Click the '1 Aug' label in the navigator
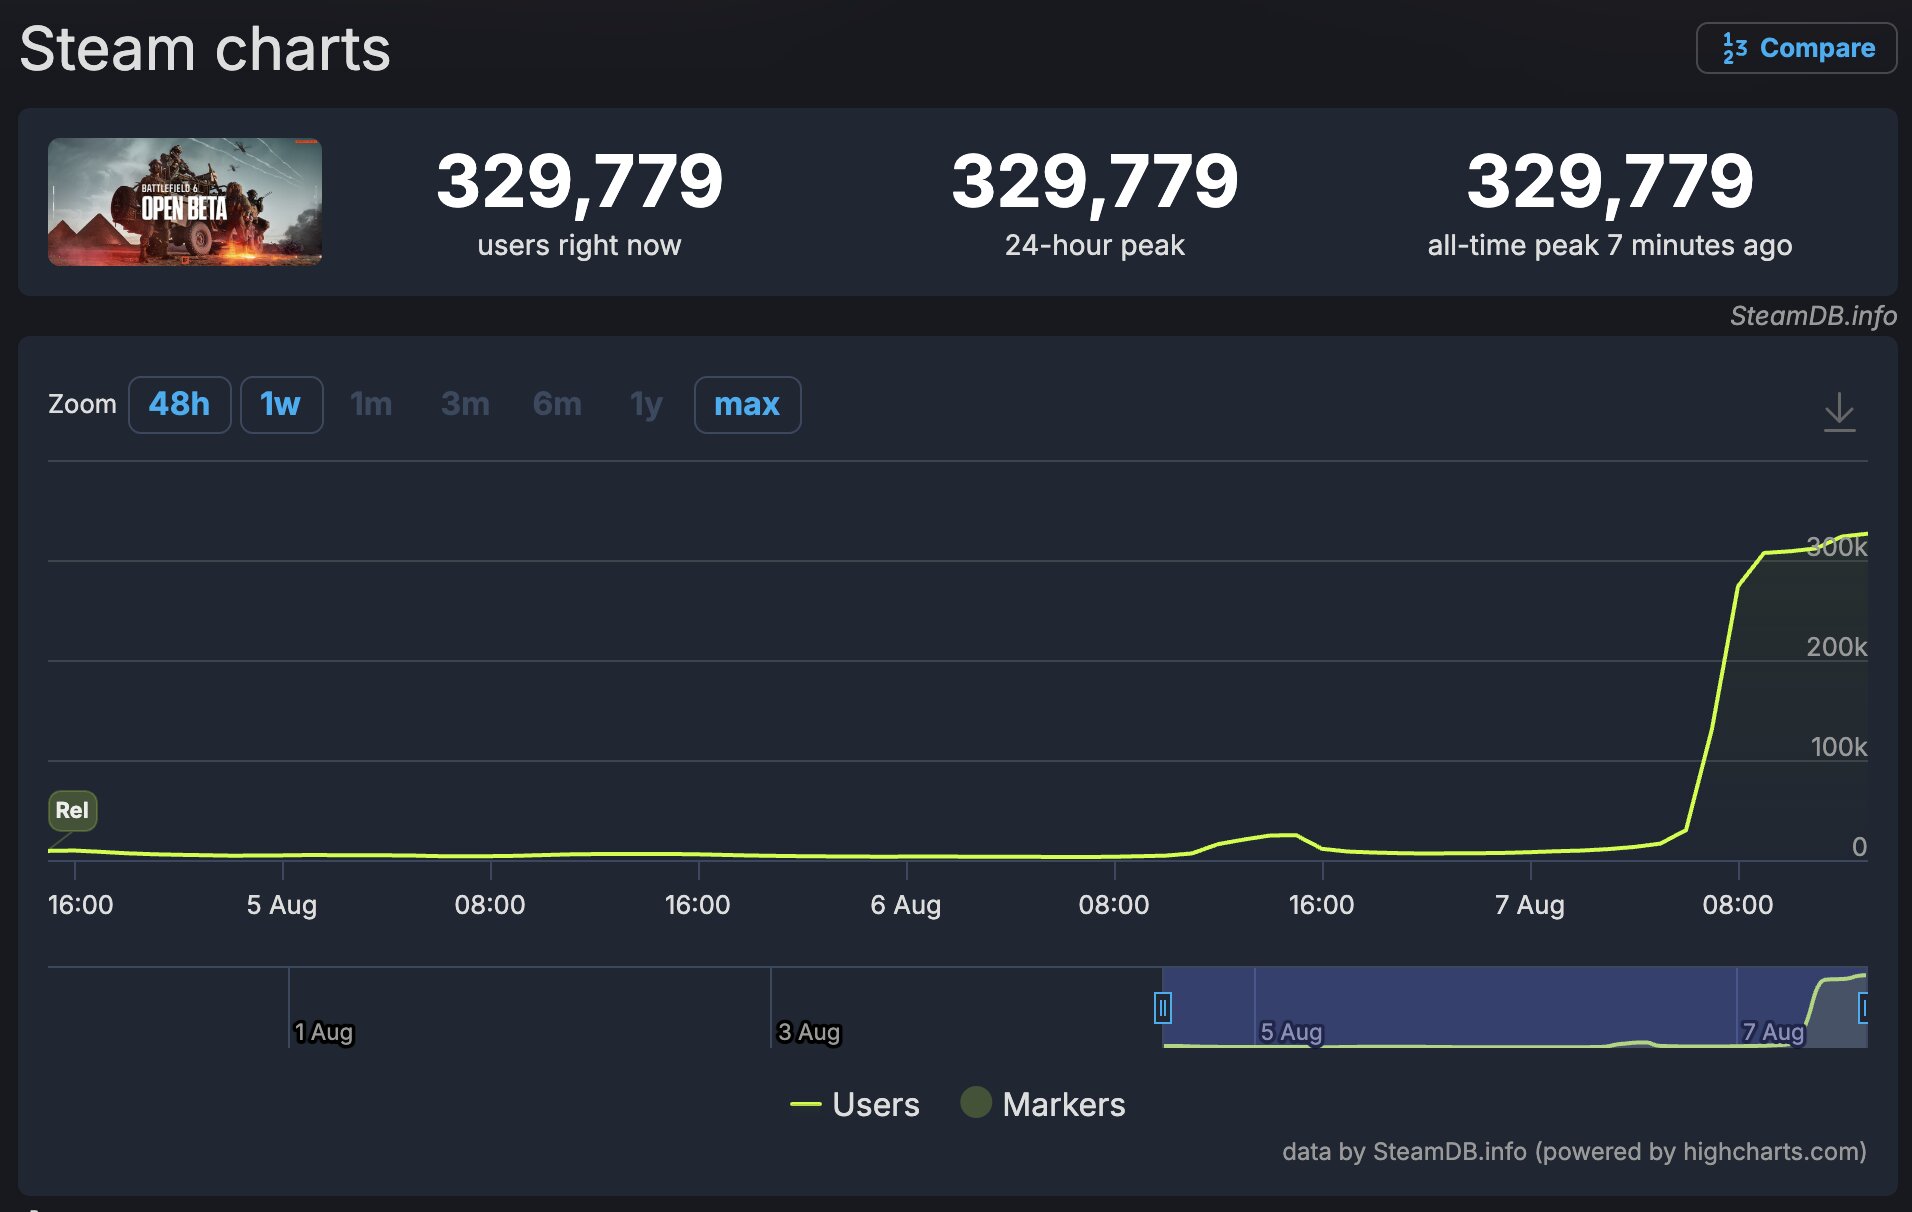1912x1212 pixels. click(x=324, y=1031)
